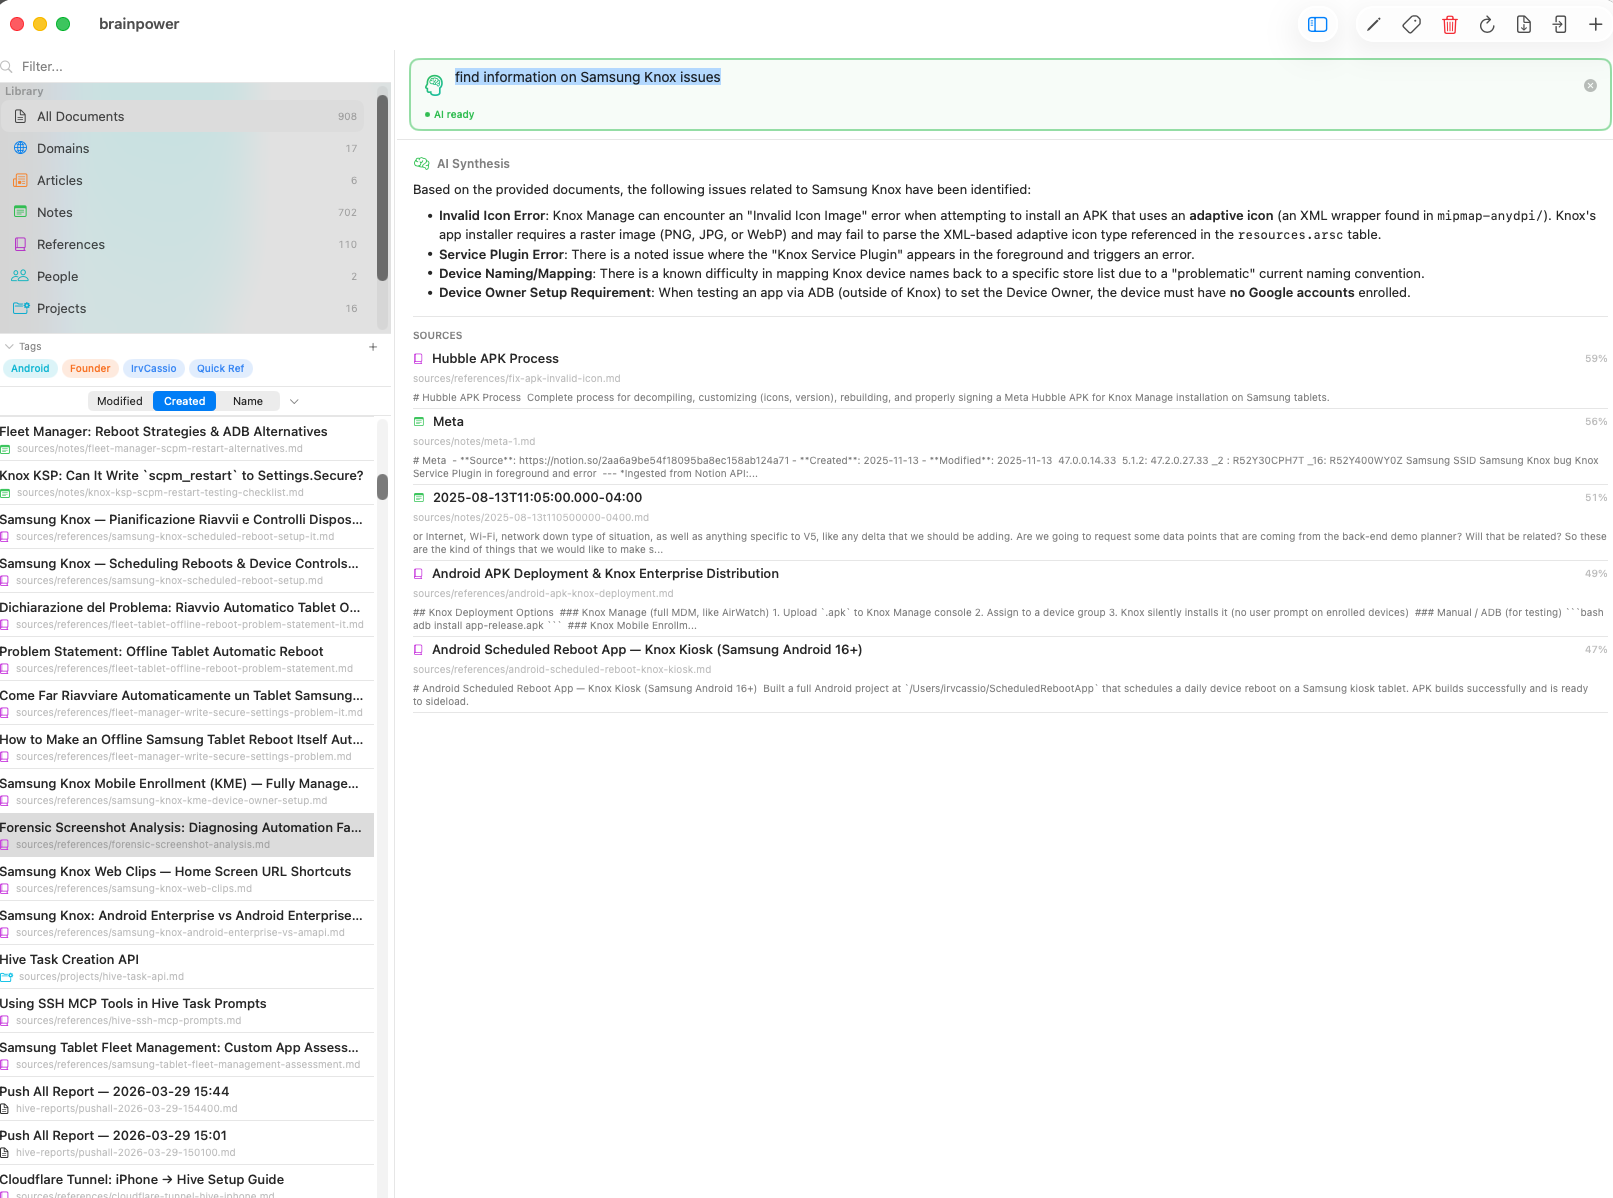
Task: Click the import arrow-into-box icon
Action: point(1560,25)
